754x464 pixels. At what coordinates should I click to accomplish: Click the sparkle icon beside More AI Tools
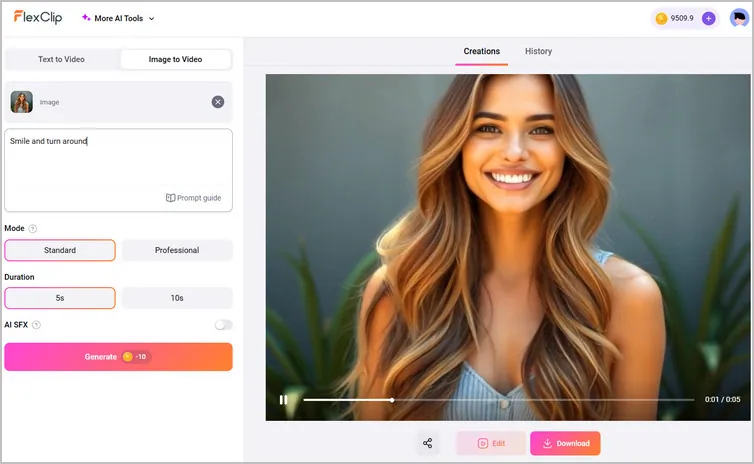pyautogui.click(x=86, y=18)
